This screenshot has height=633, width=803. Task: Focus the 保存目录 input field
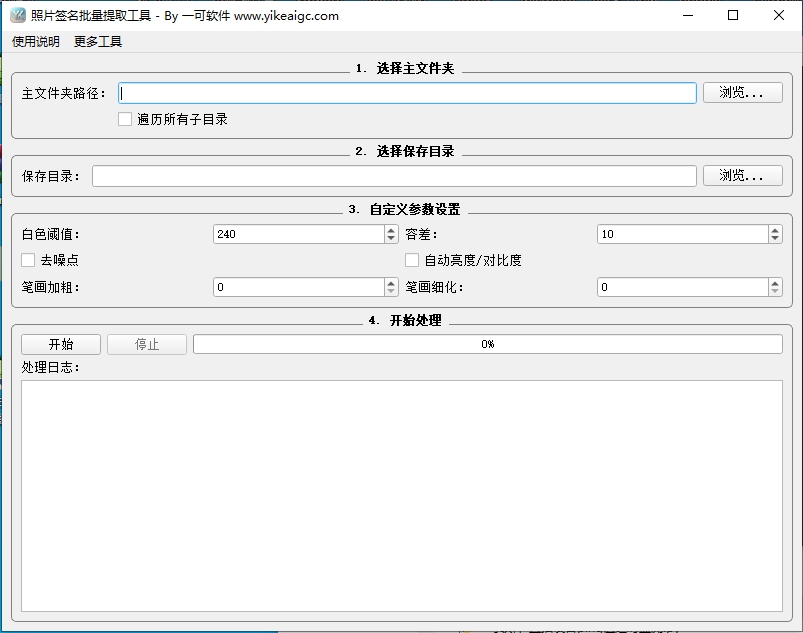click(x=394, y=176)
